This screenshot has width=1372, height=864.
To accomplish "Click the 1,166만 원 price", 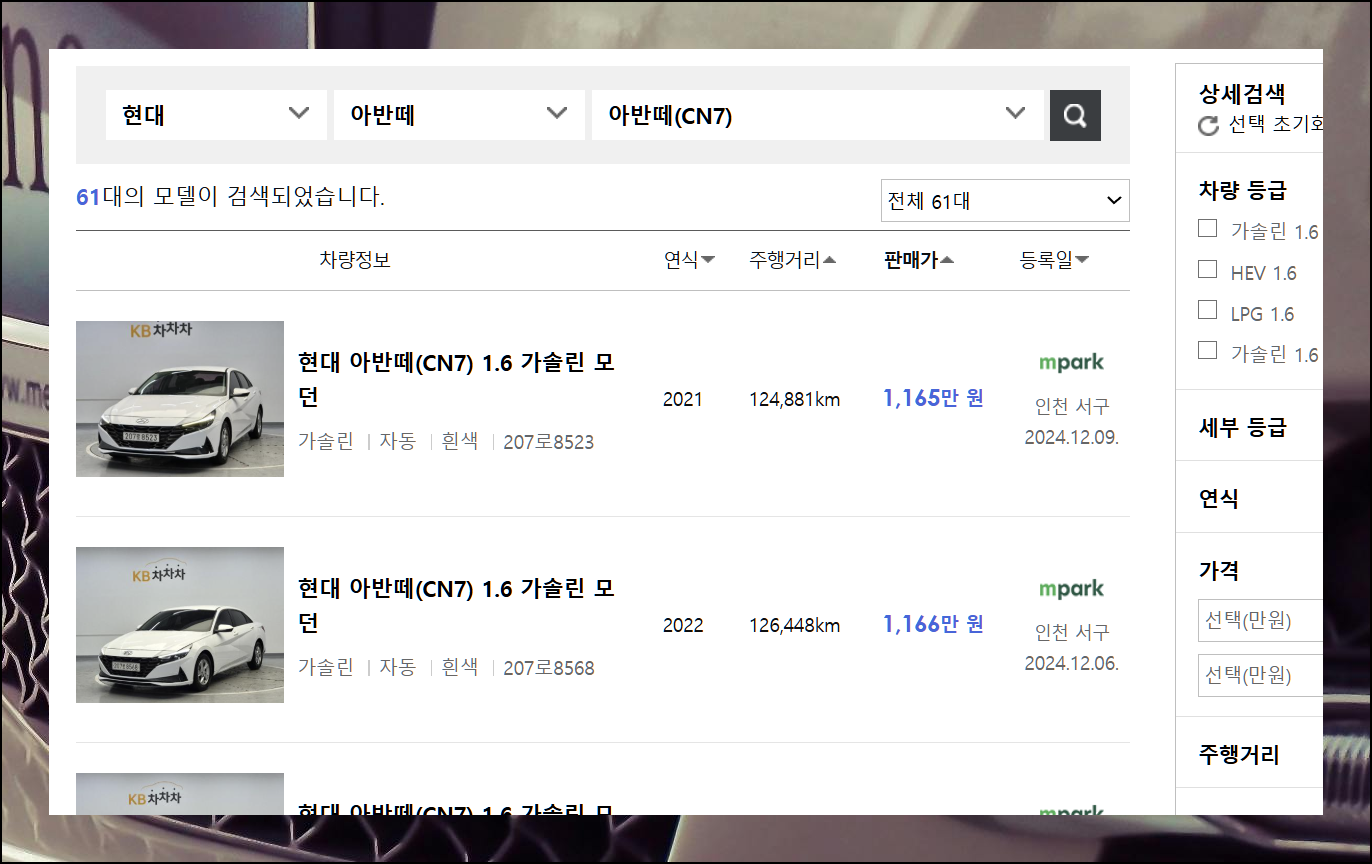I will [x=933, y=625].
